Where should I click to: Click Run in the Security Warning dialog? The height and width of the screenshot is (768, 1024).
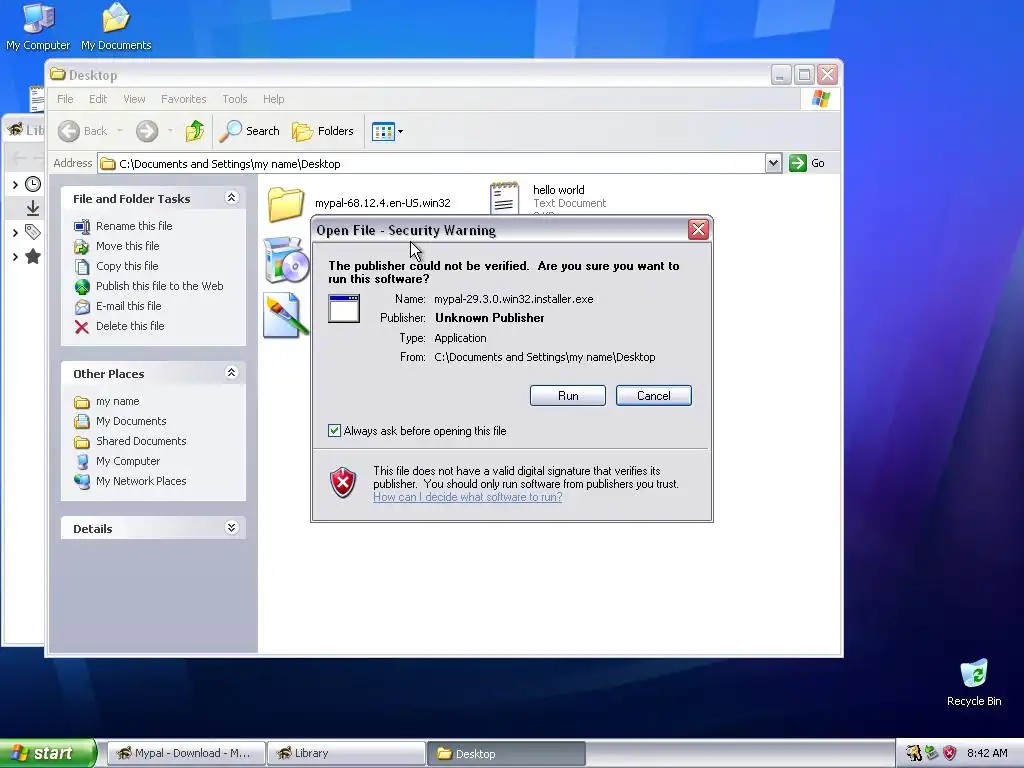[x=568, y=396]
